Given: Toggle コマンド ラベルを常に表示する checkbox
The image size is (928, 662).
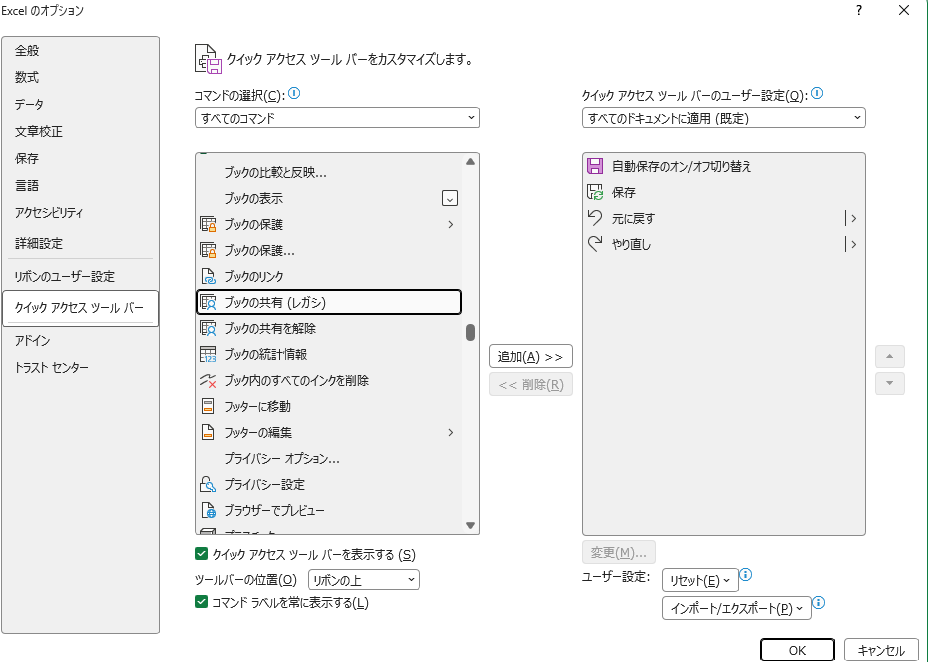Looking at the screenshot, I should point(201,602).
